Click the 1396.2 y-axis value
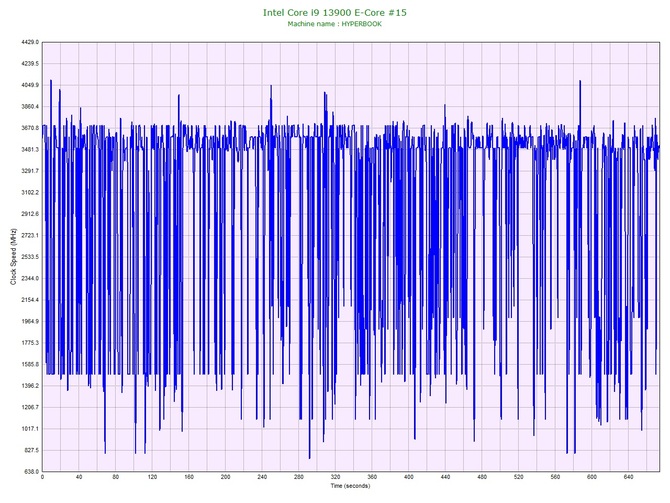670x503 pixels. click(x=30, y=385)
